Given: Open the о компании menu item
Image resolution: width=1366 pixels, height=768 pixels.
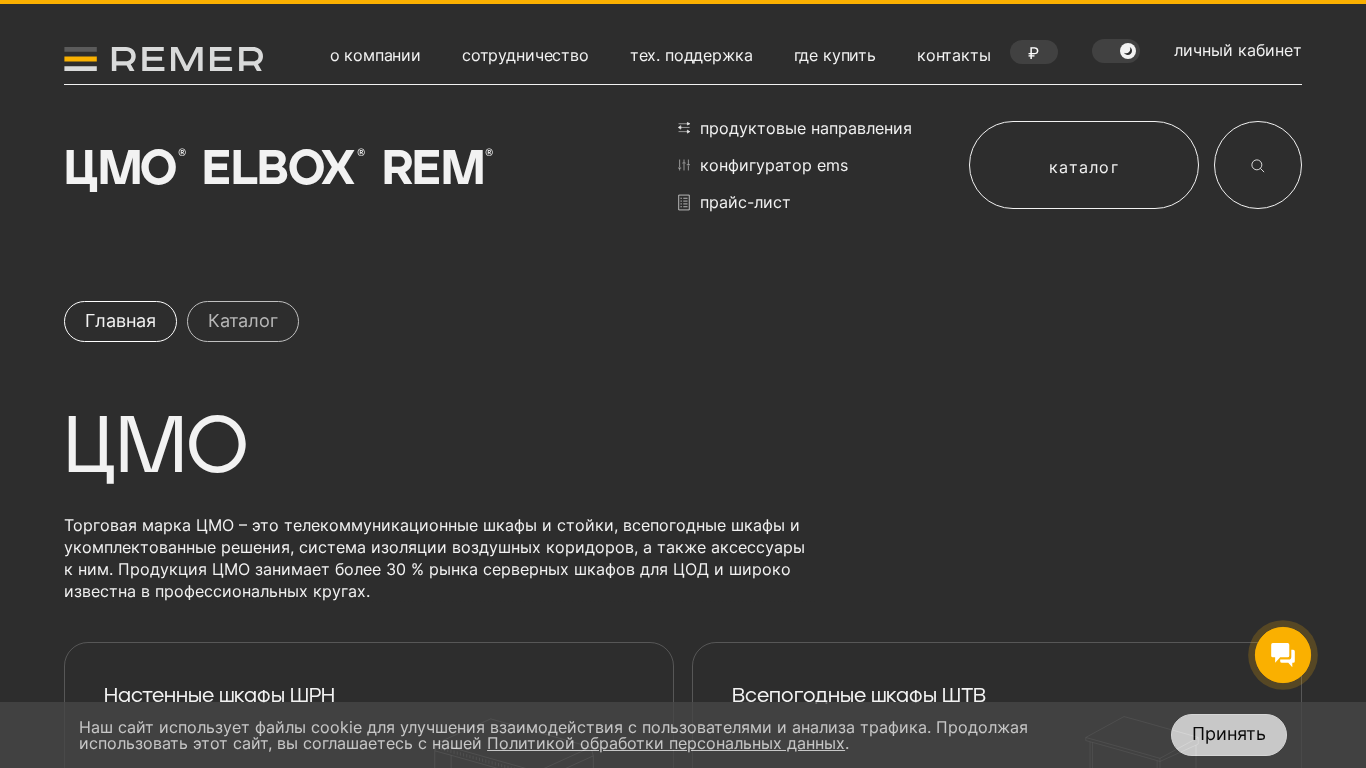Looking at the screenshot, I should [x=375, y=55].
